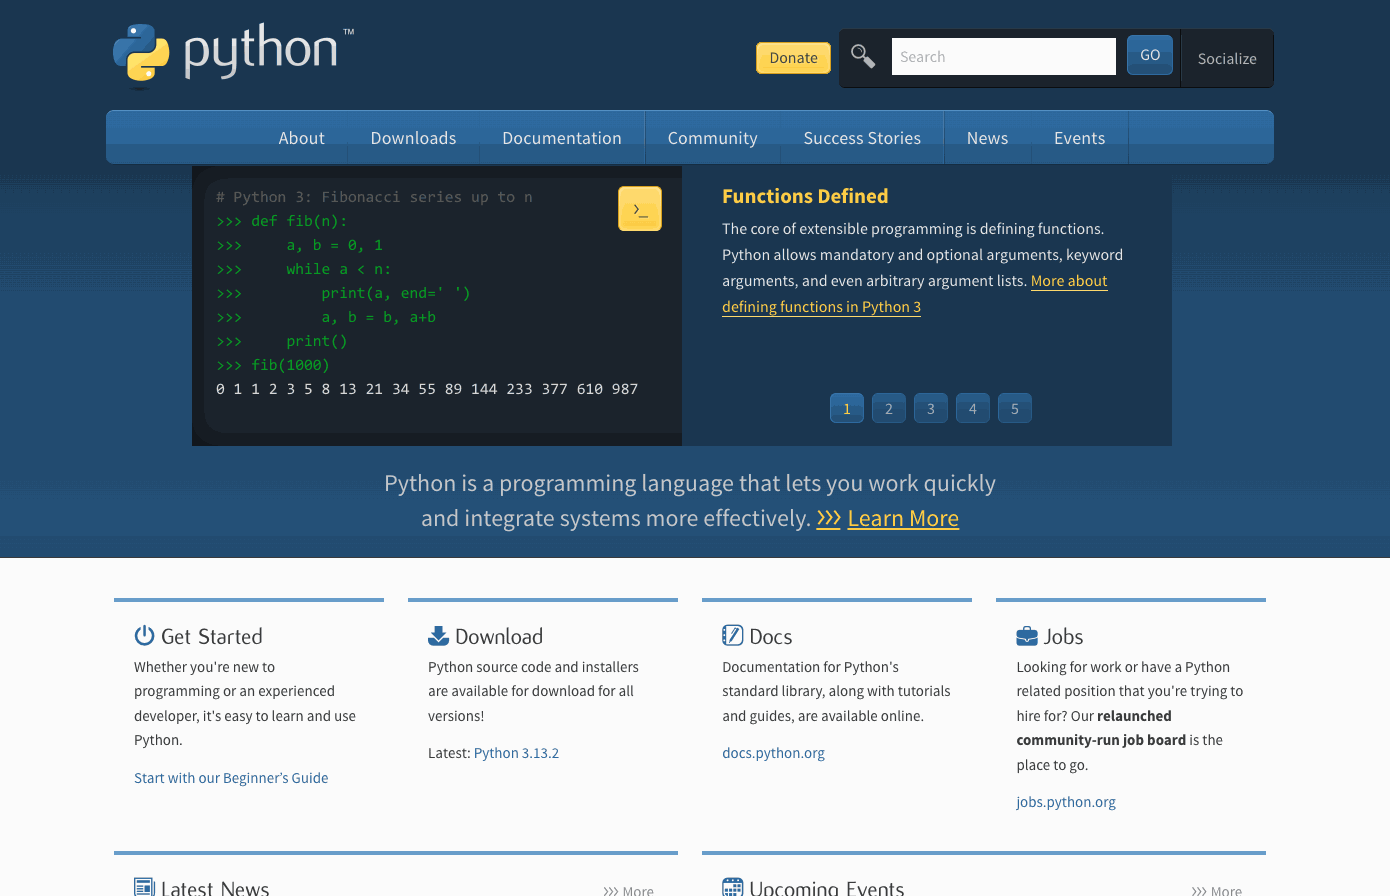Click the 'fib(1000)' code line
This screenshot has height=896, width=1390.
273,365
